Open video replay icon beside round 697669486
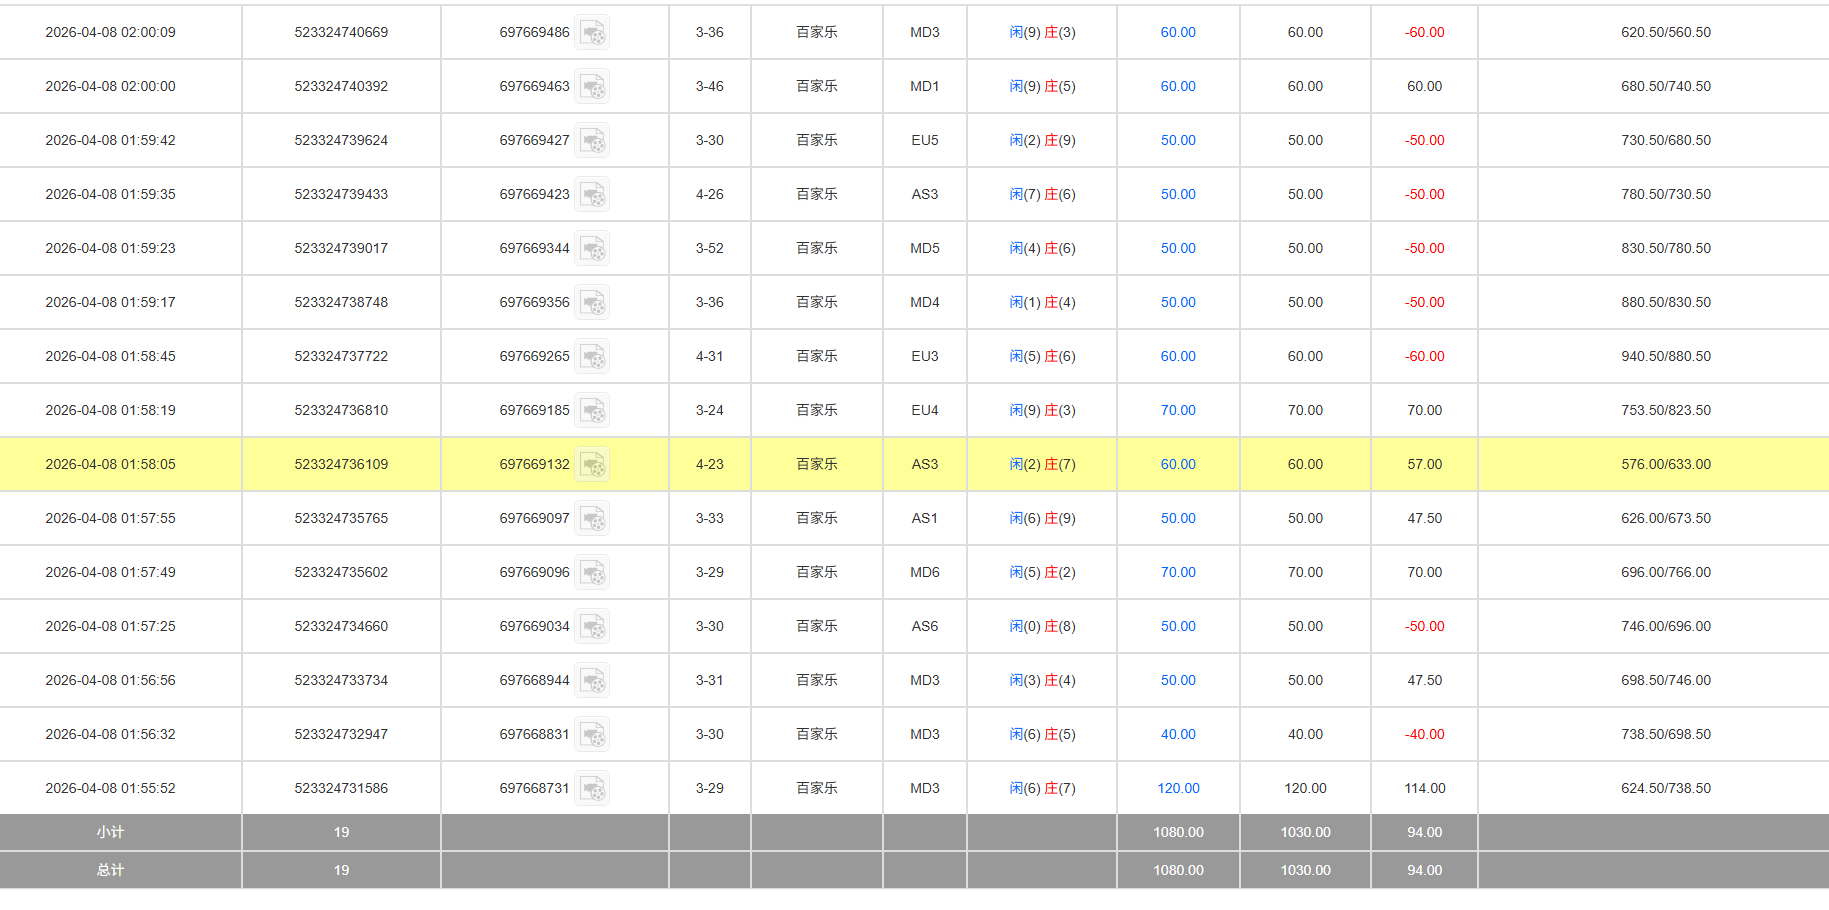The width and height of the screenshot is (1829, 910). (x=593, y=33)
